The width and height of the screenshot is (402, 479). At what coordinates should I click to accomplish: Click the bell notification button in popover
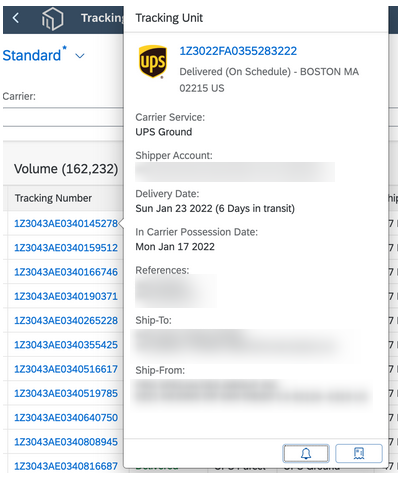pyautogui.click(x=306, y=453)
